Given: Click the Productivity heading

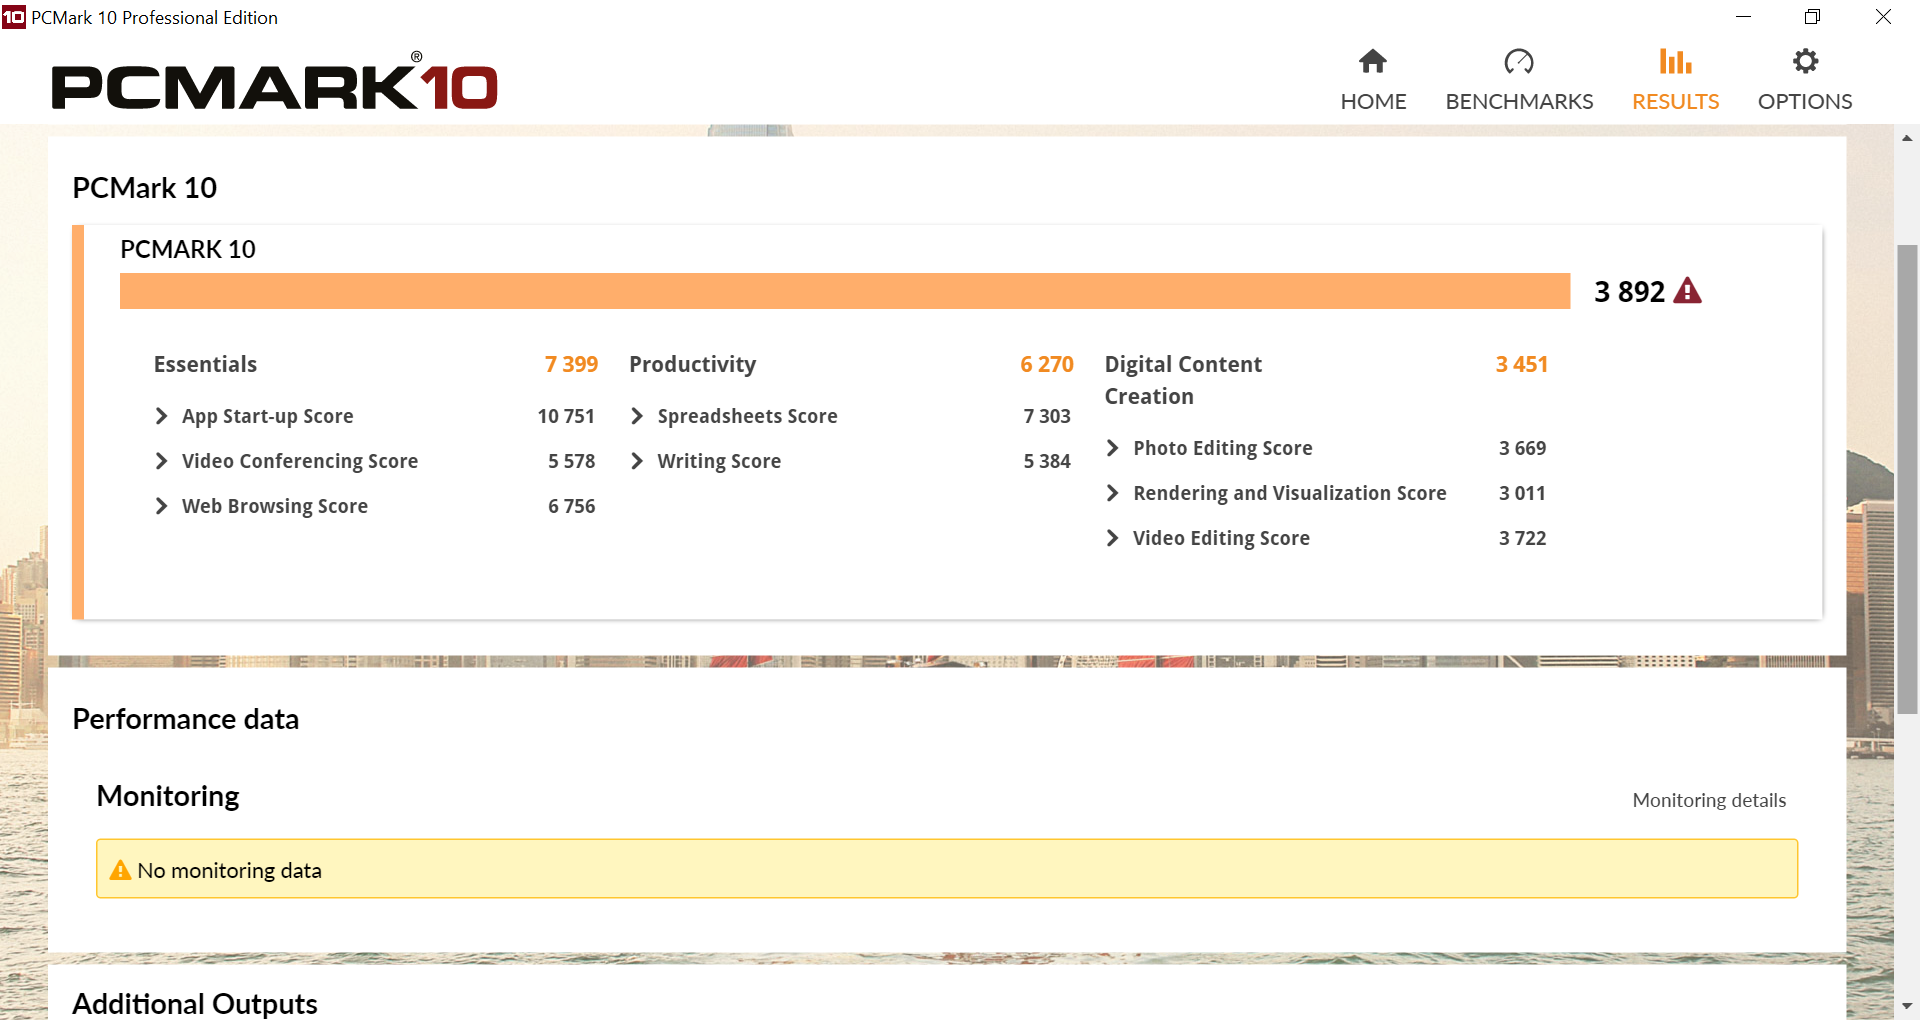Looking at the screenshot, I should click(x=692, y=364).
